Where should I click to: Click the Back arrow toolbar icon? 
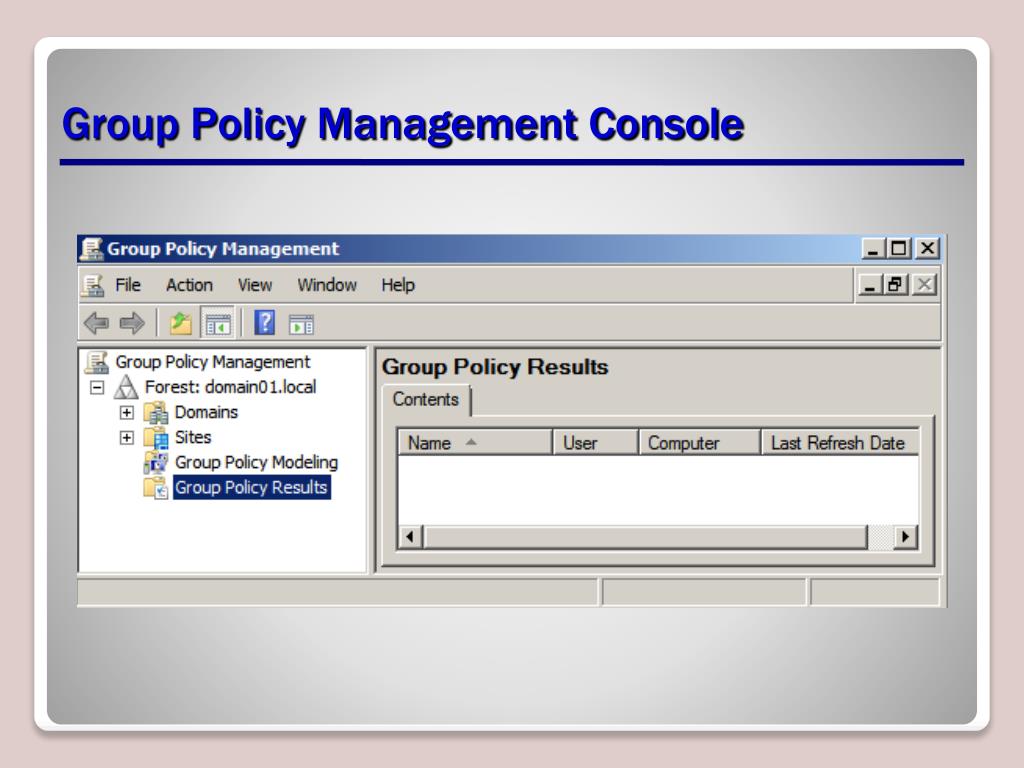coord(97,323)
